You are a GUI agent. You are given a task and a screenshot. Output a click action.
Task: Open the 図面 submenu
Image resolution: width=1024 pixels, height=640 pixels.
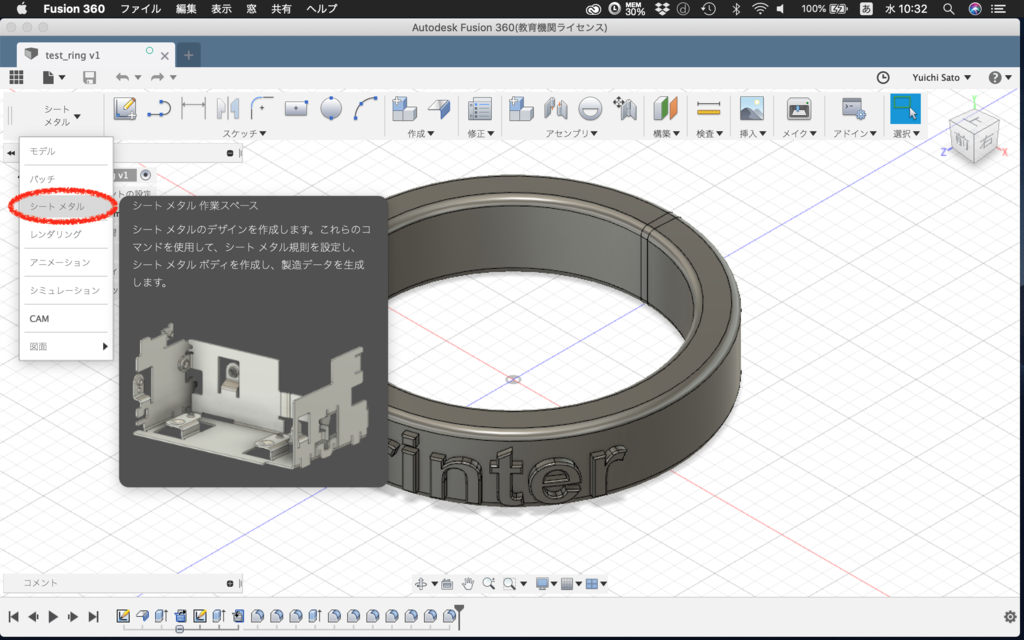pos(66,346)
